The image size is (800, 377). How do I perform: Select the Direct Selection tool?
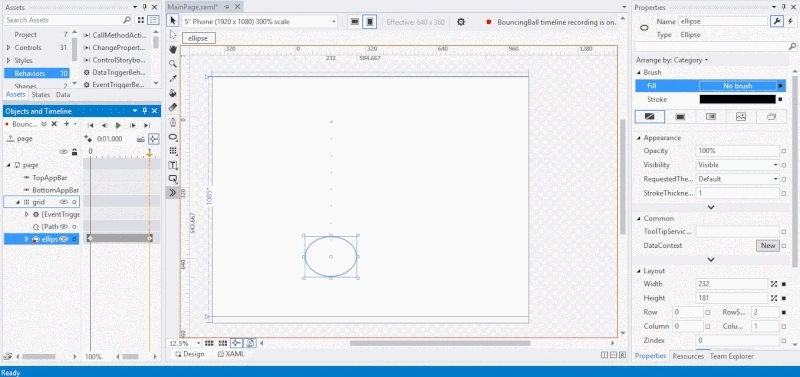(173, 35)
